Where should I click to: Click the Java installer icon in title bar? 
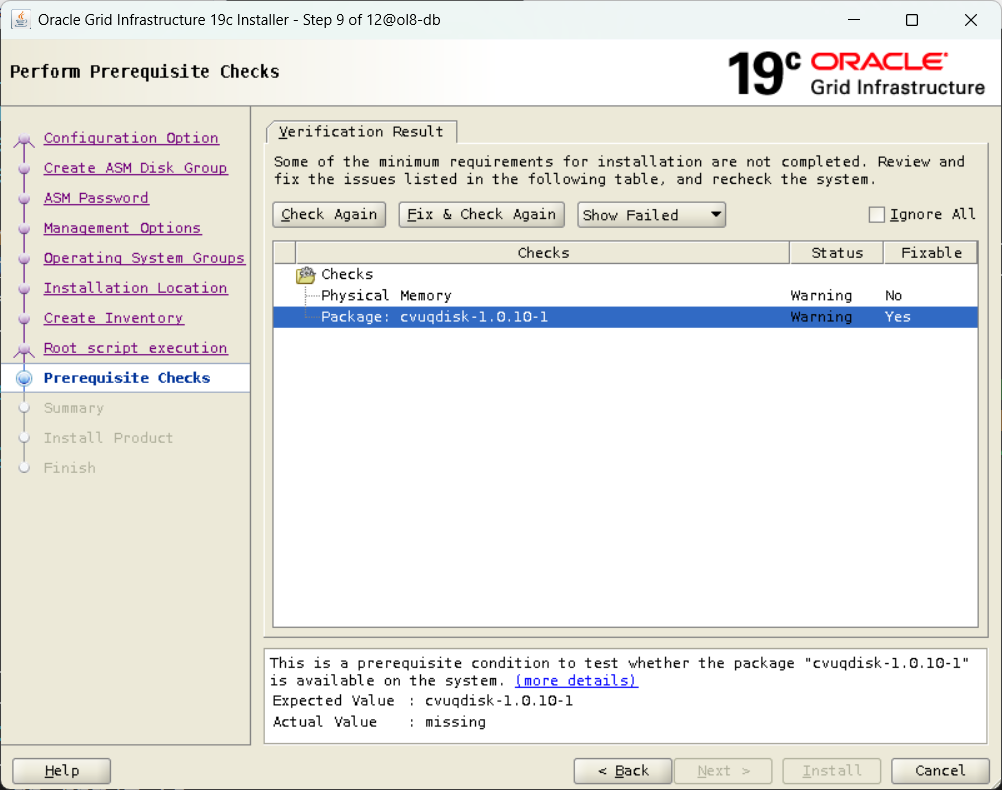click(x=20, y=20)
